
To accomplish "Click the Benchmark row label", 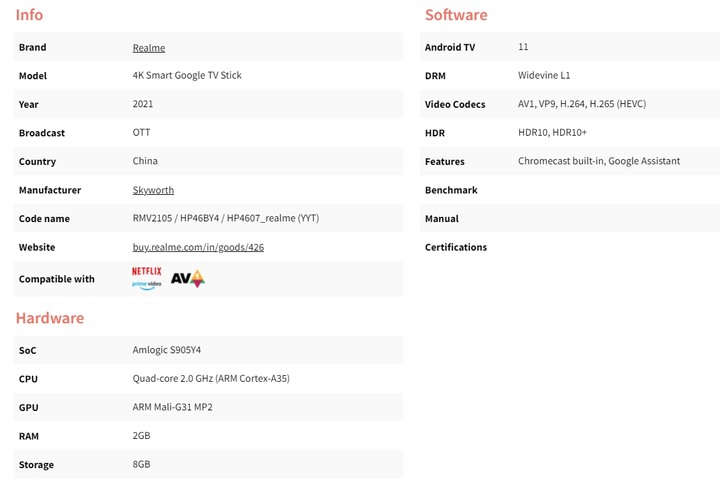I will [x=451, y=190].
